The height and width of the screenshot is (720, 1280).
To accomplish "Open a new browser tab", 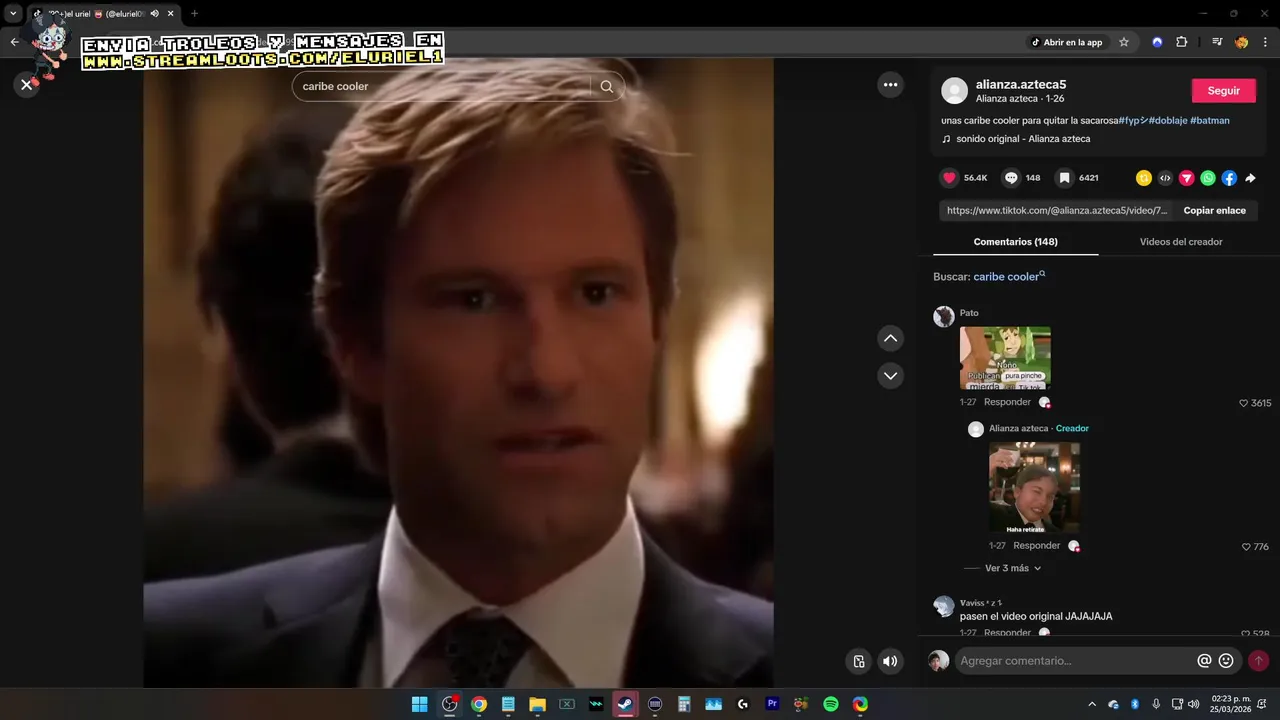I will click(x=194, y=14).
